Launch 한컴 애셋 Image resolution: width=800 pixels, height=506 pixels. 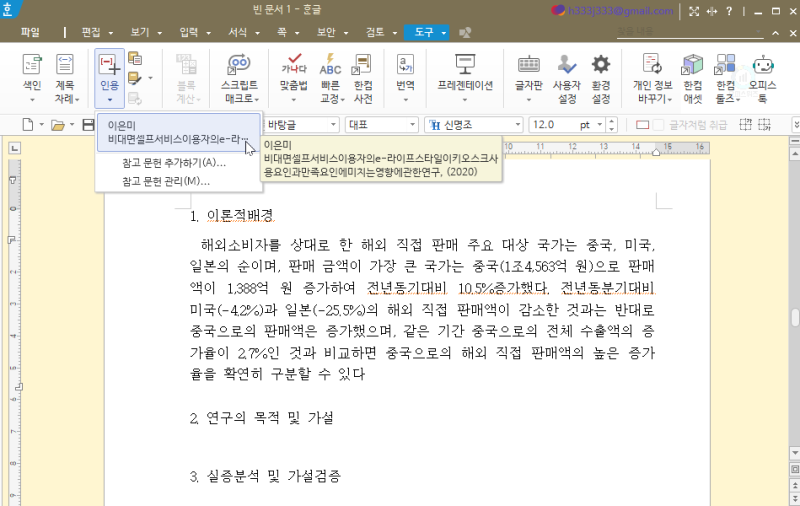coord(693,78)
